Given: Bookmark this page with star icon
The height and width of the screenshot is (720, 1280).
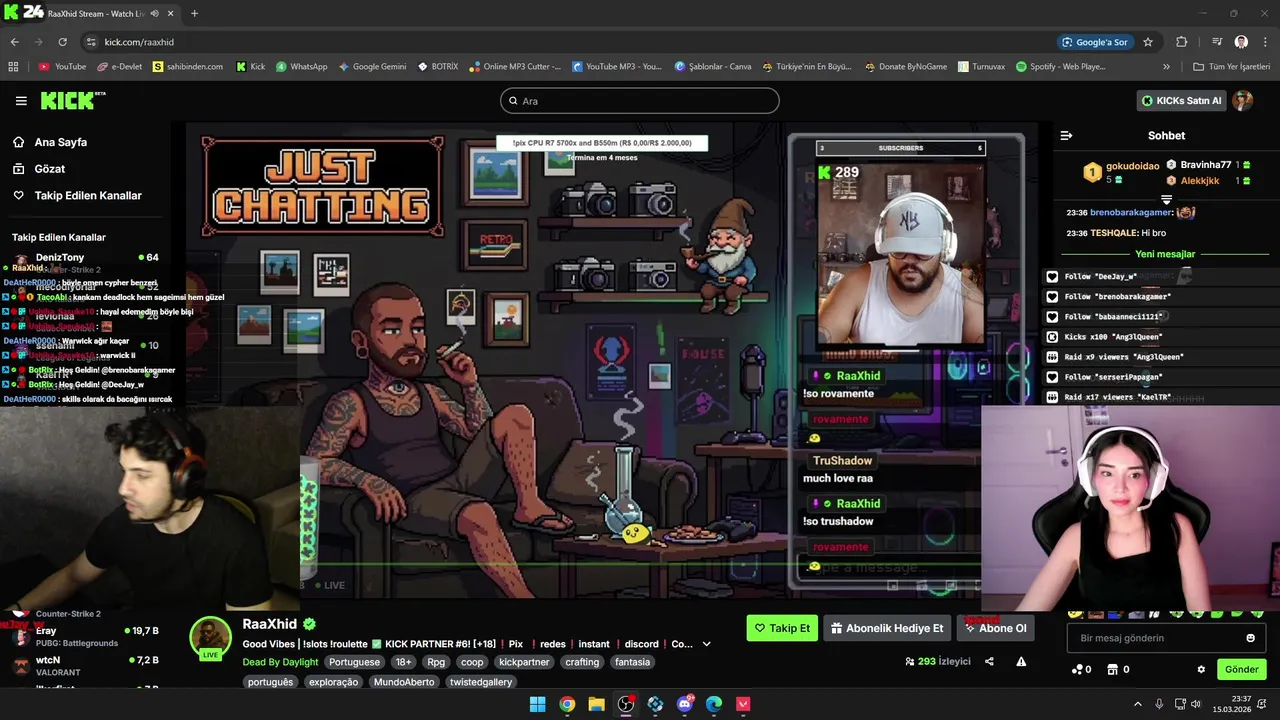Looking at the screenshot, I should 1148,42.
